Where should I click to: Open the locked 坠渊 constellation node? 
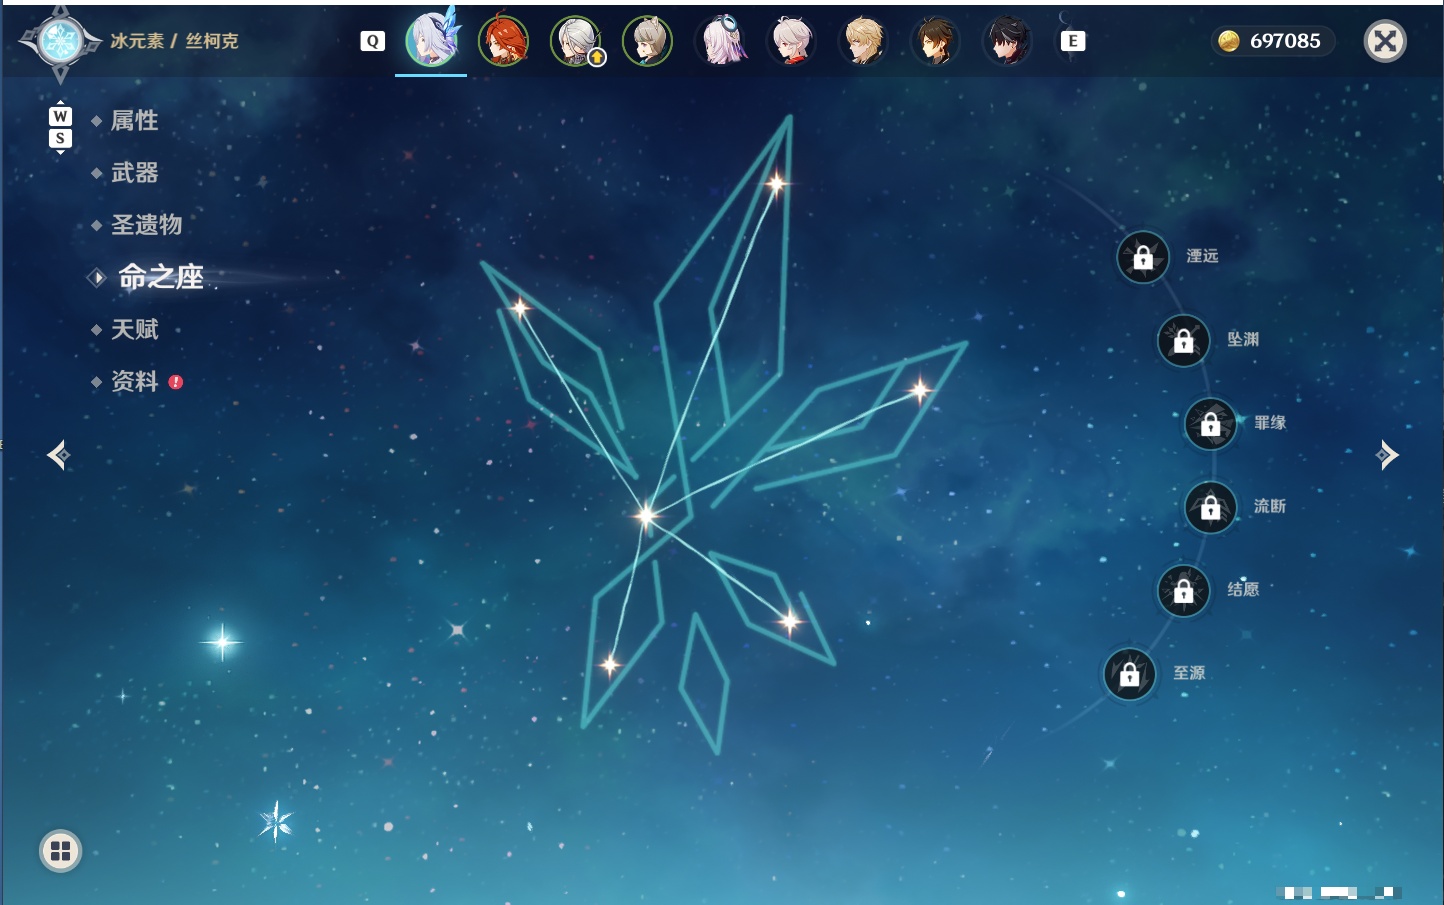[x=1184, y=340]
